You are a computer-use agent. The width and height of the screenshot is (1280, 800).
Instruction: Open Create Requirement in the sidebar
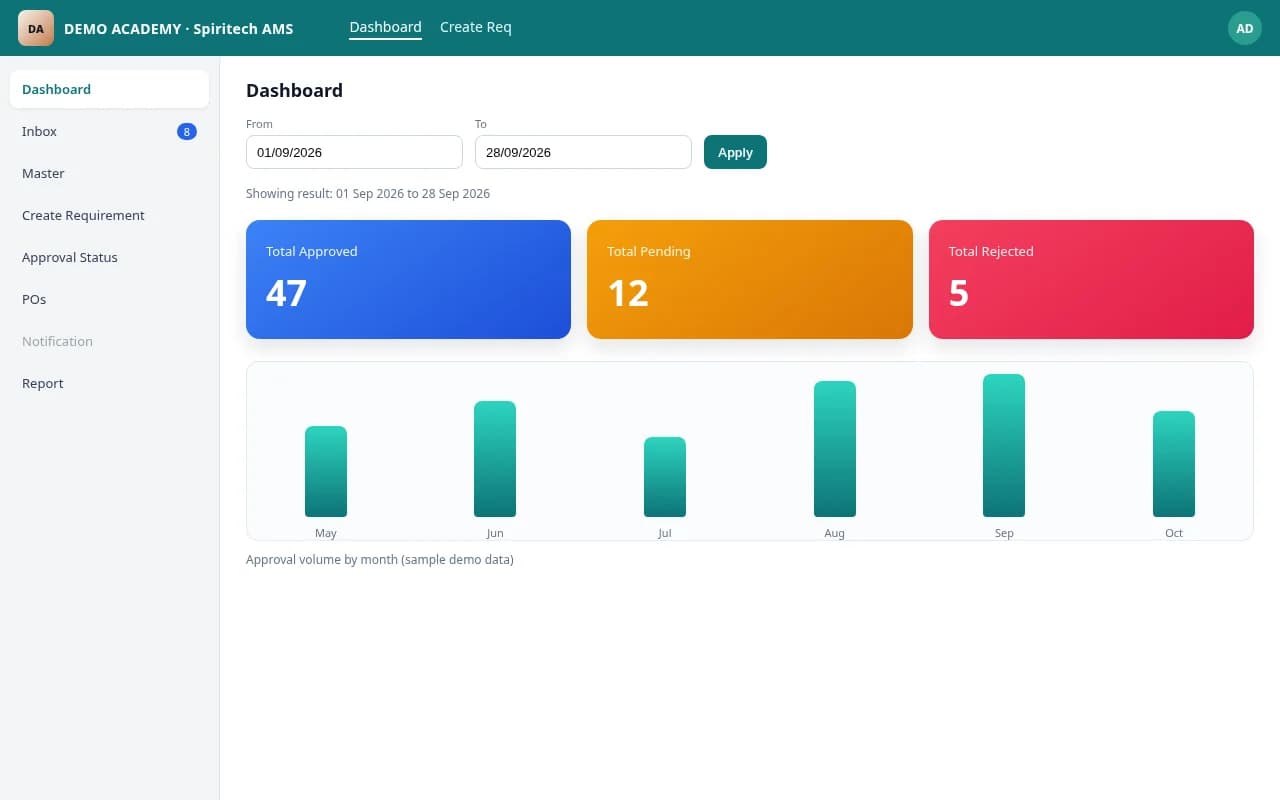click(x=109, y=215)
